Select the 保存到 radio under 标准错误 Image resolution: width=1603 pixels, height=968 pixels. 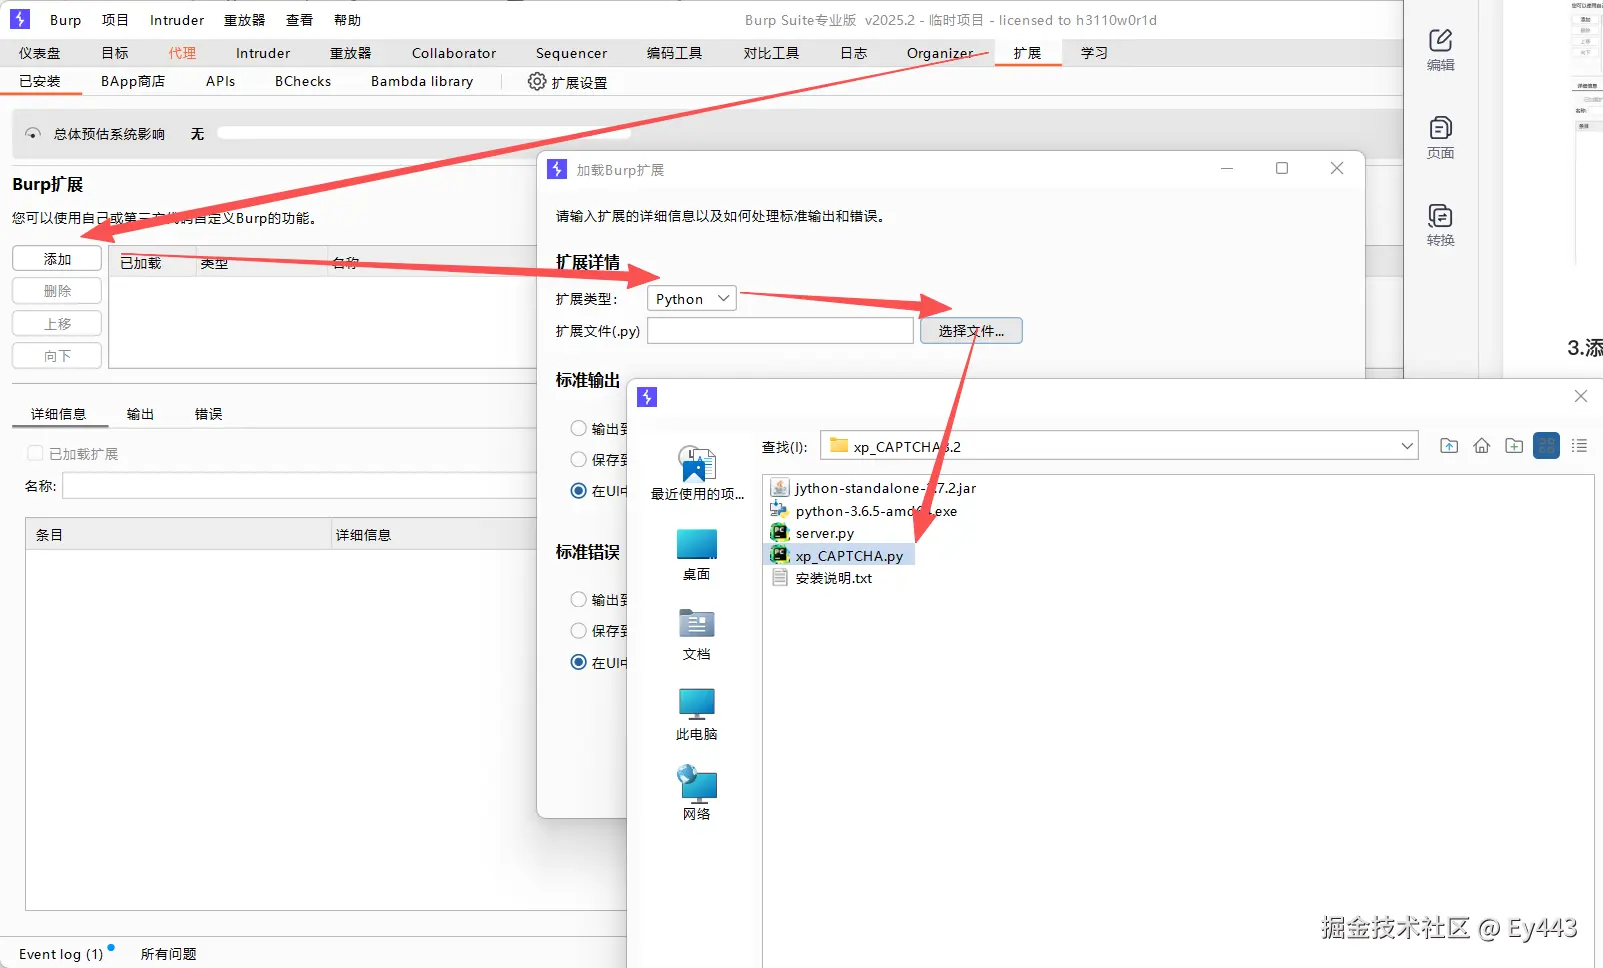[579, 631]
